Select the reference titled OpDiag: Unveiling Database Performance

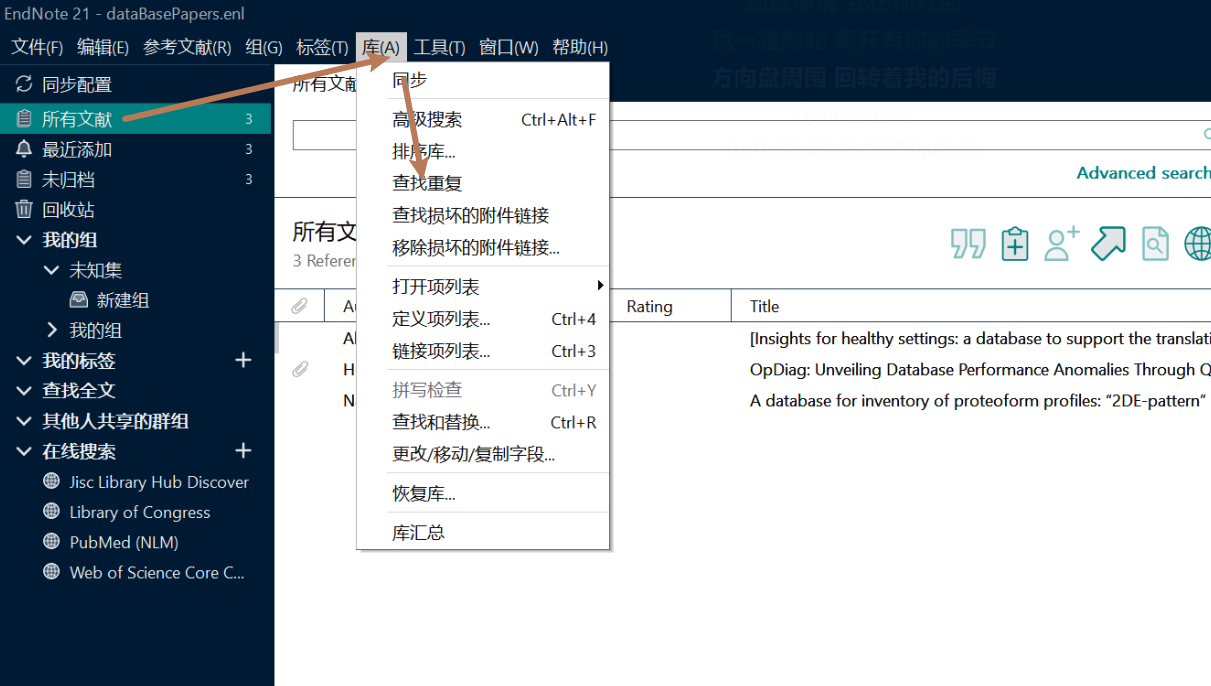980,370
